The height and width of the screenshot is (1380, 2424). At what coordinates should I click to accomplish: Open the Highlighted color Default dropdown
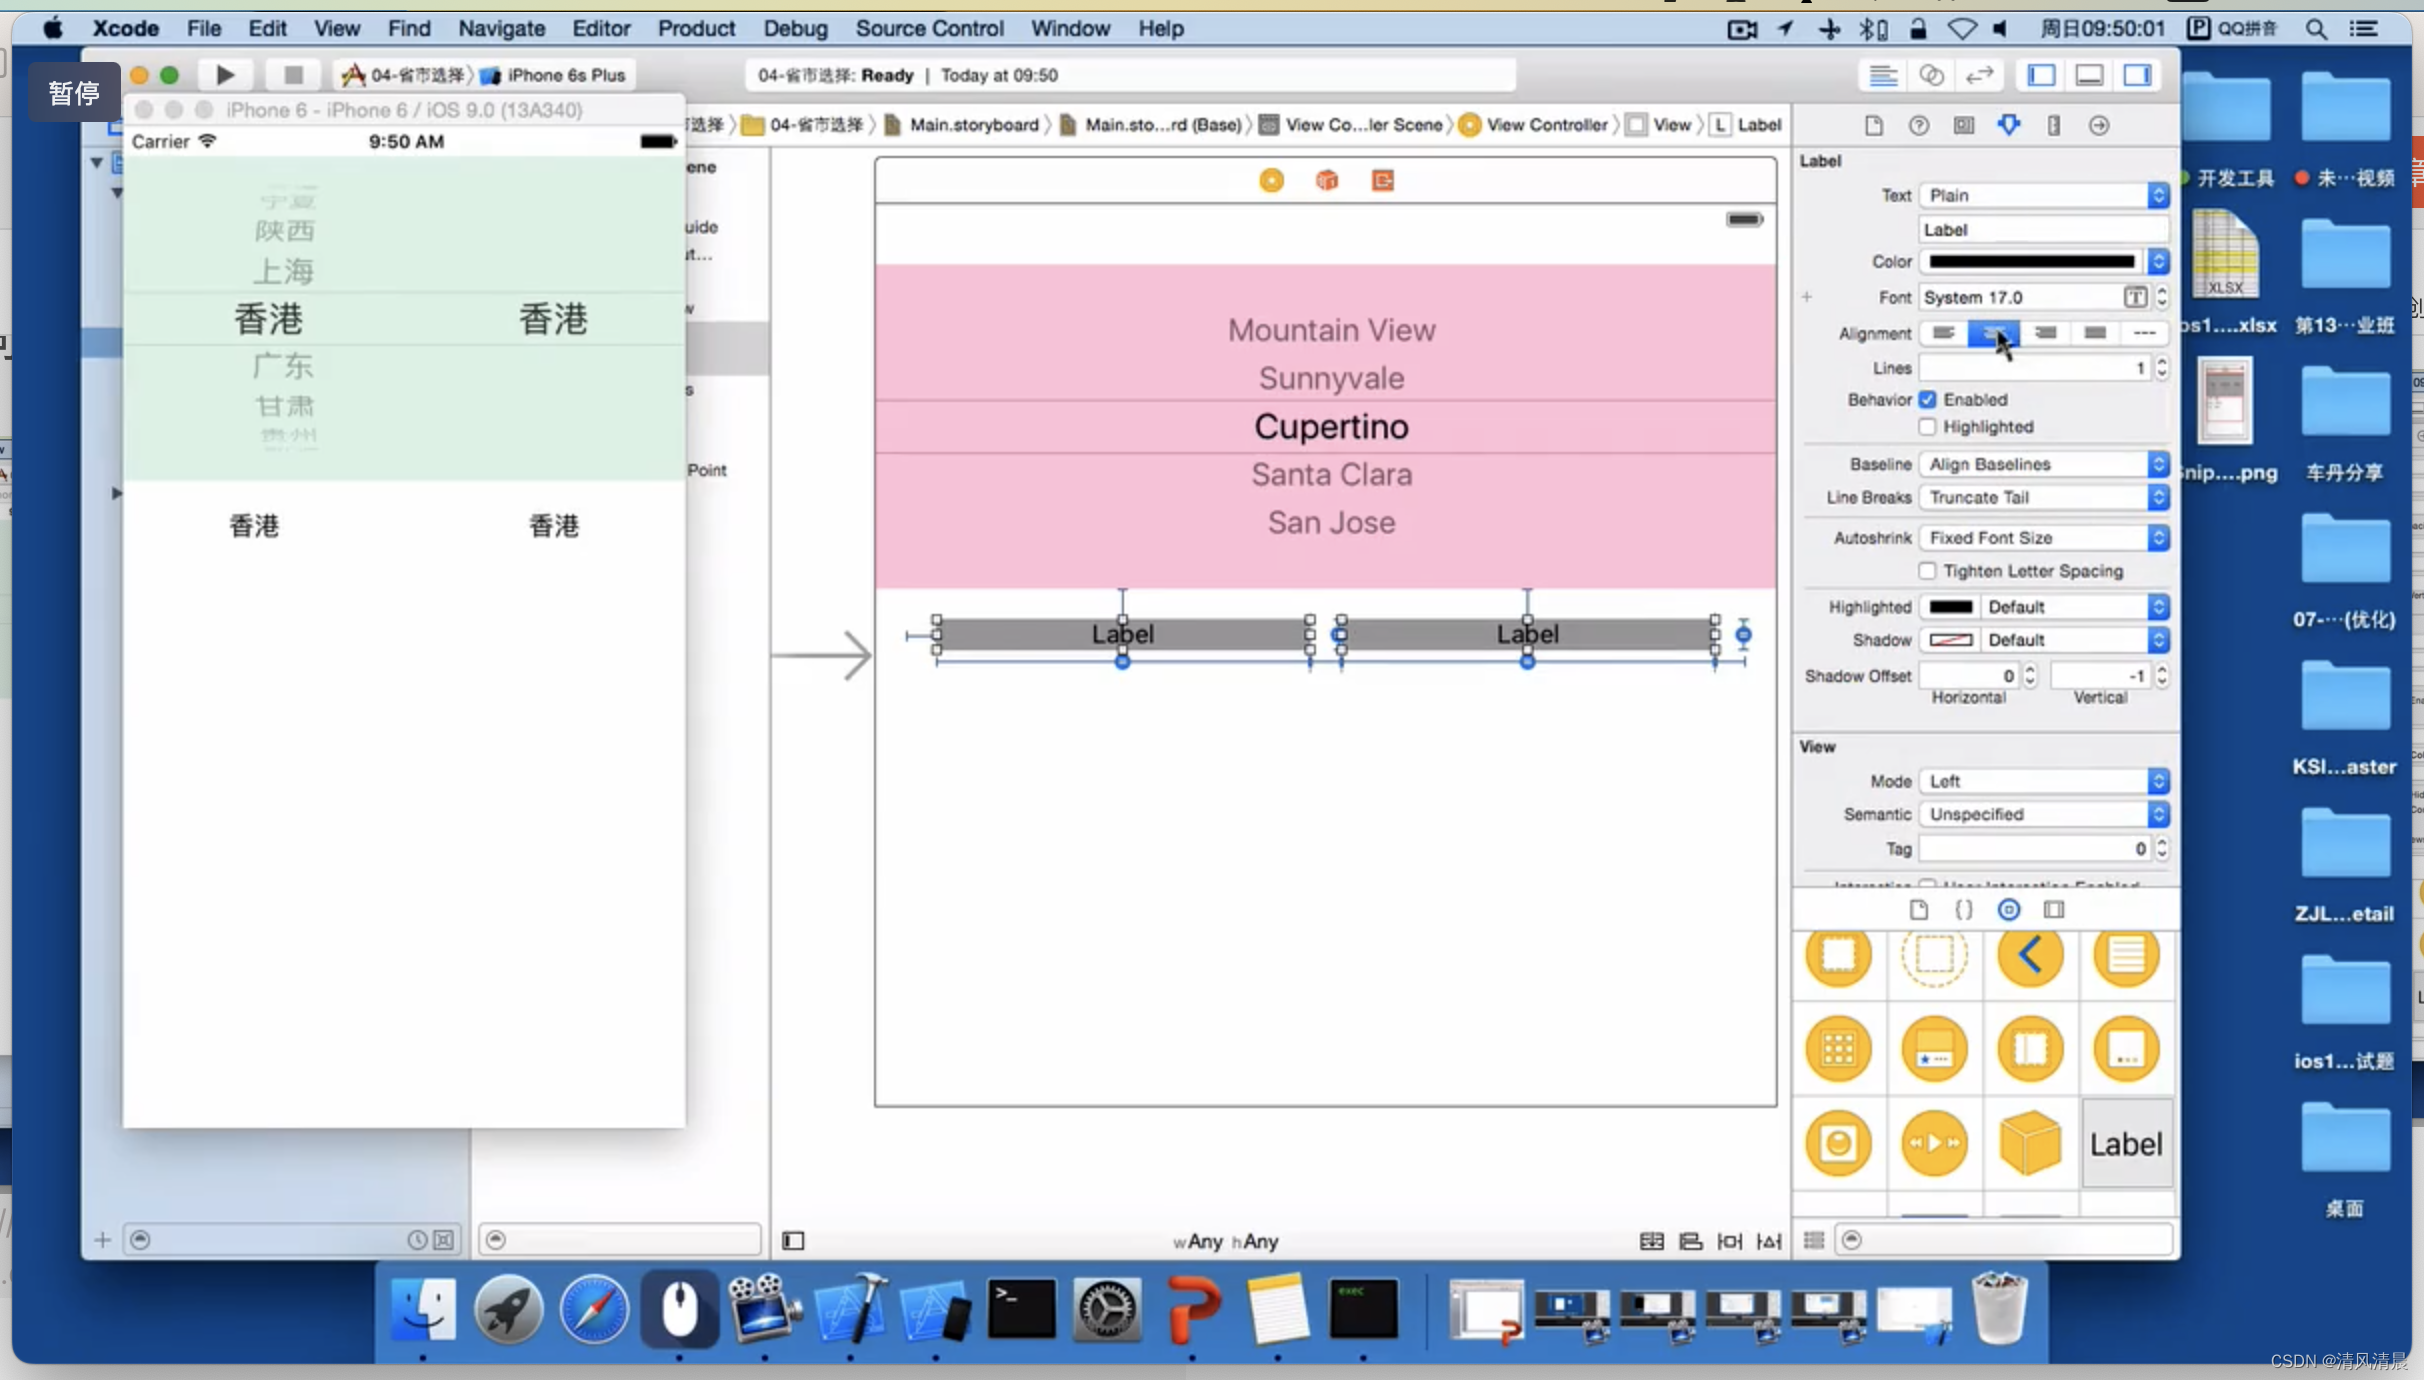[2073, 607]
